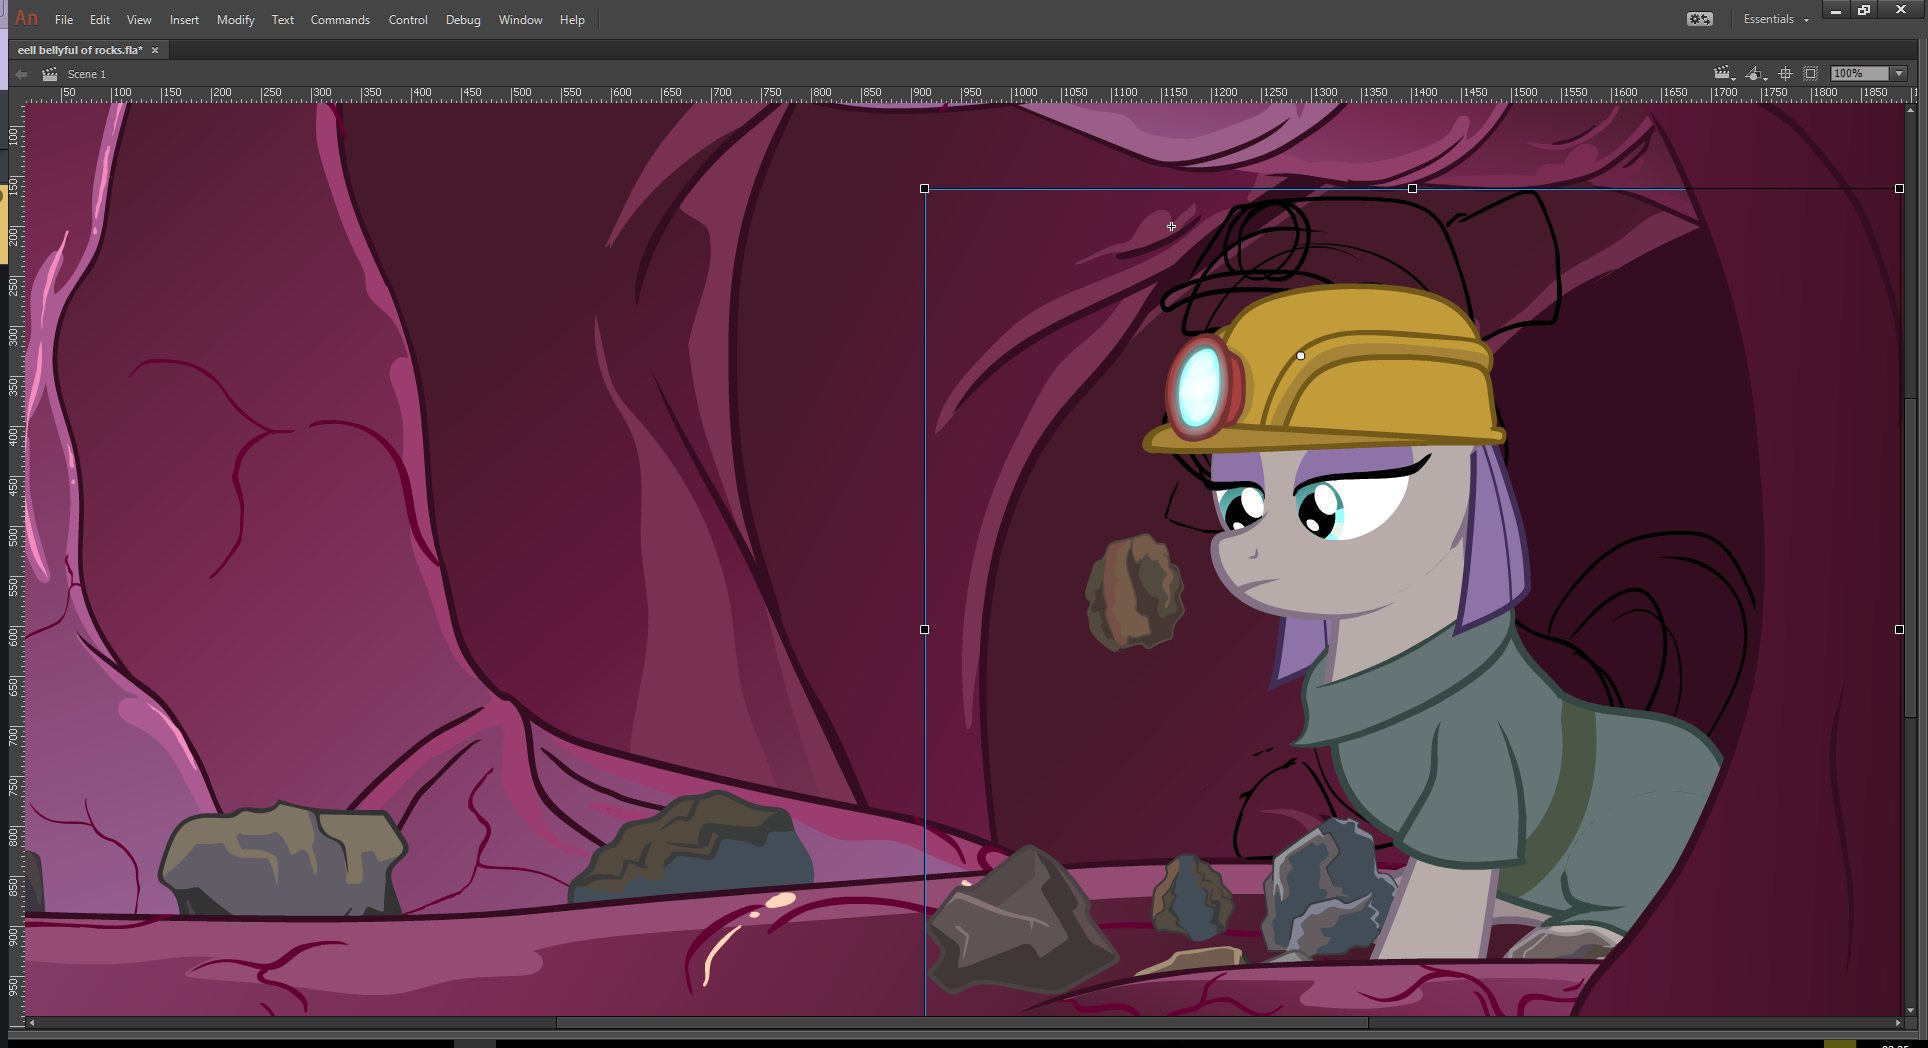Image resolution: width=1928 pixels, height=1048 pixels.
Task: Open the Help menu
Action: (x=572, y=20)
